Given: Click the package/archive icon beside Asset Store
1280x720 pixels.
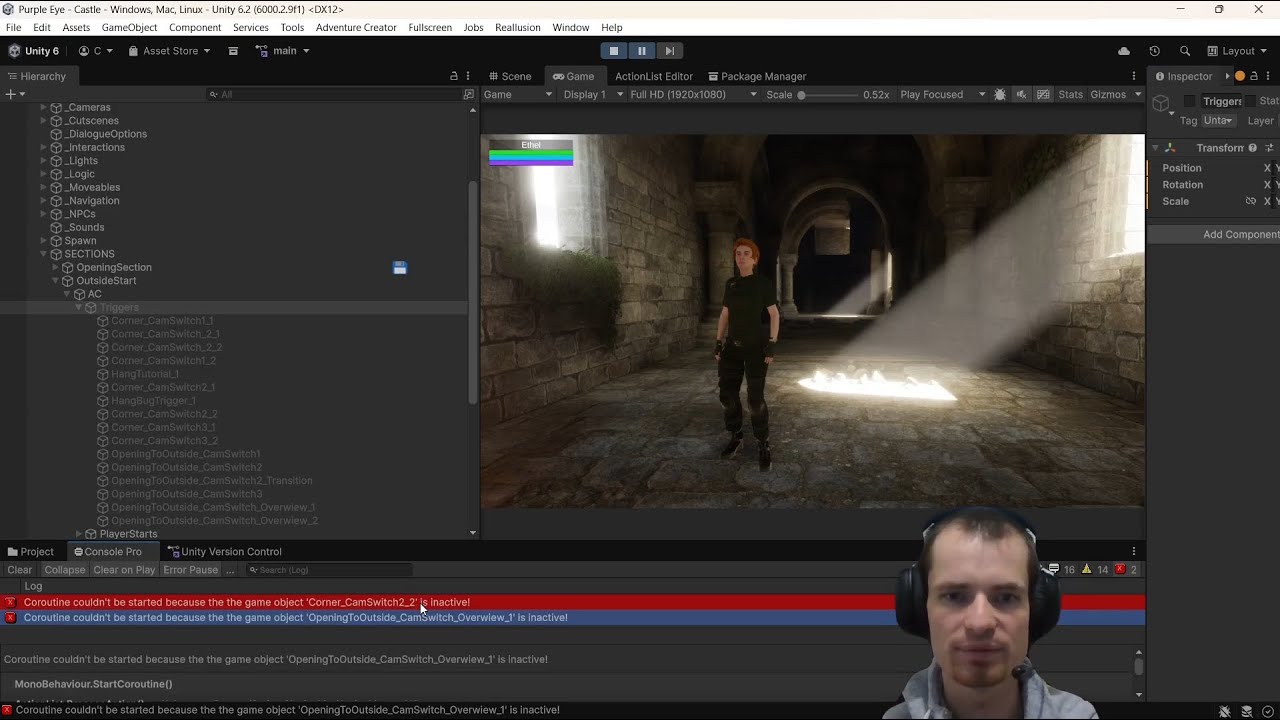Looking at the screenshot, I should point(233,51).
